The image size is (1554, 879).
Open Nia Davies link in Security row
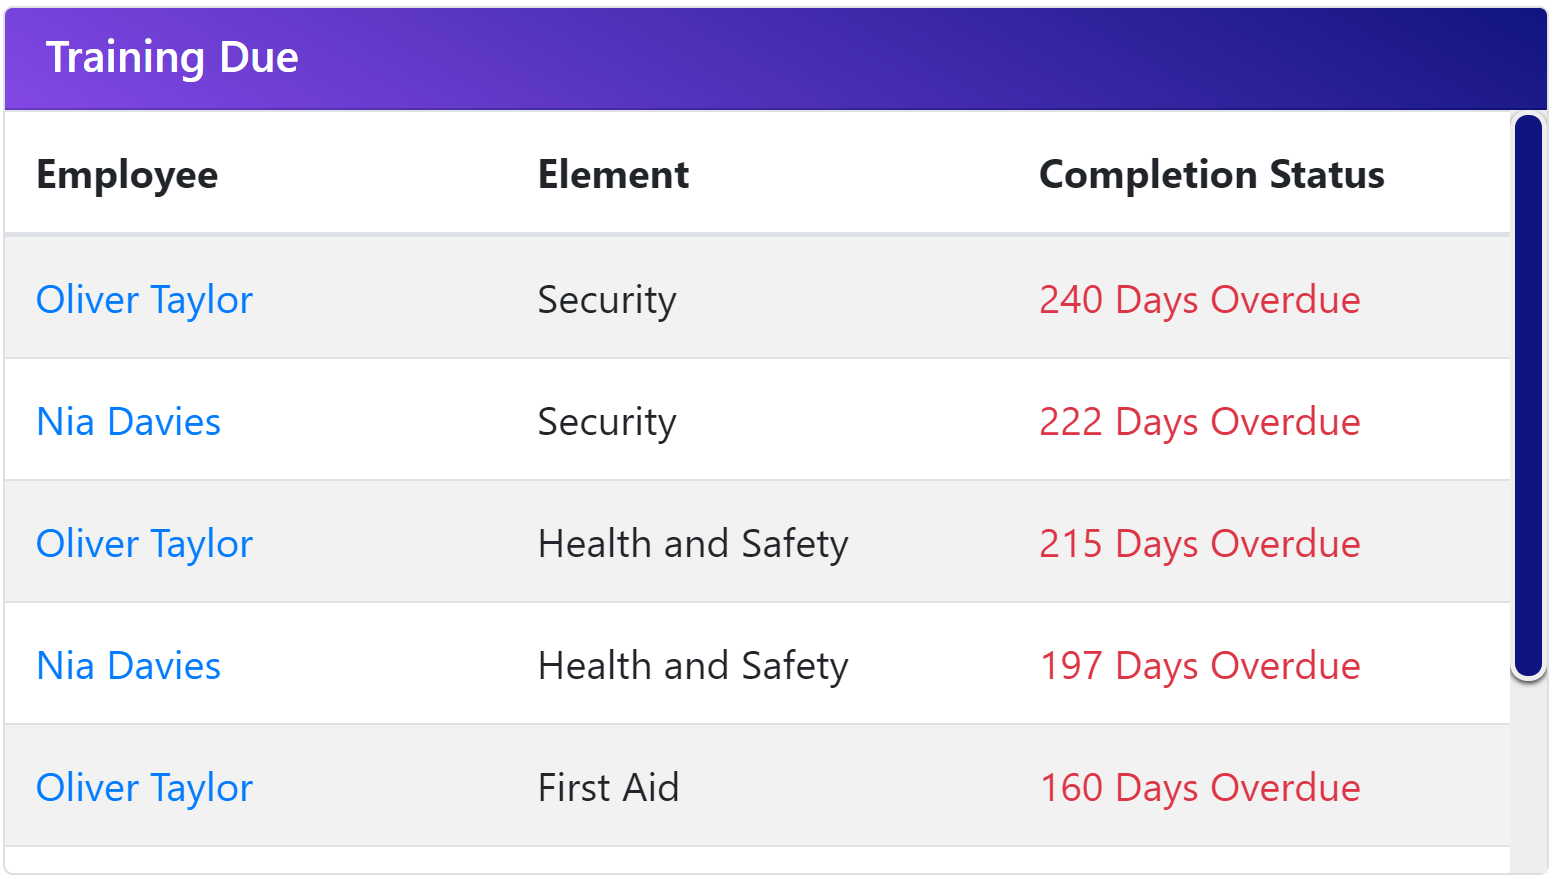128,422
